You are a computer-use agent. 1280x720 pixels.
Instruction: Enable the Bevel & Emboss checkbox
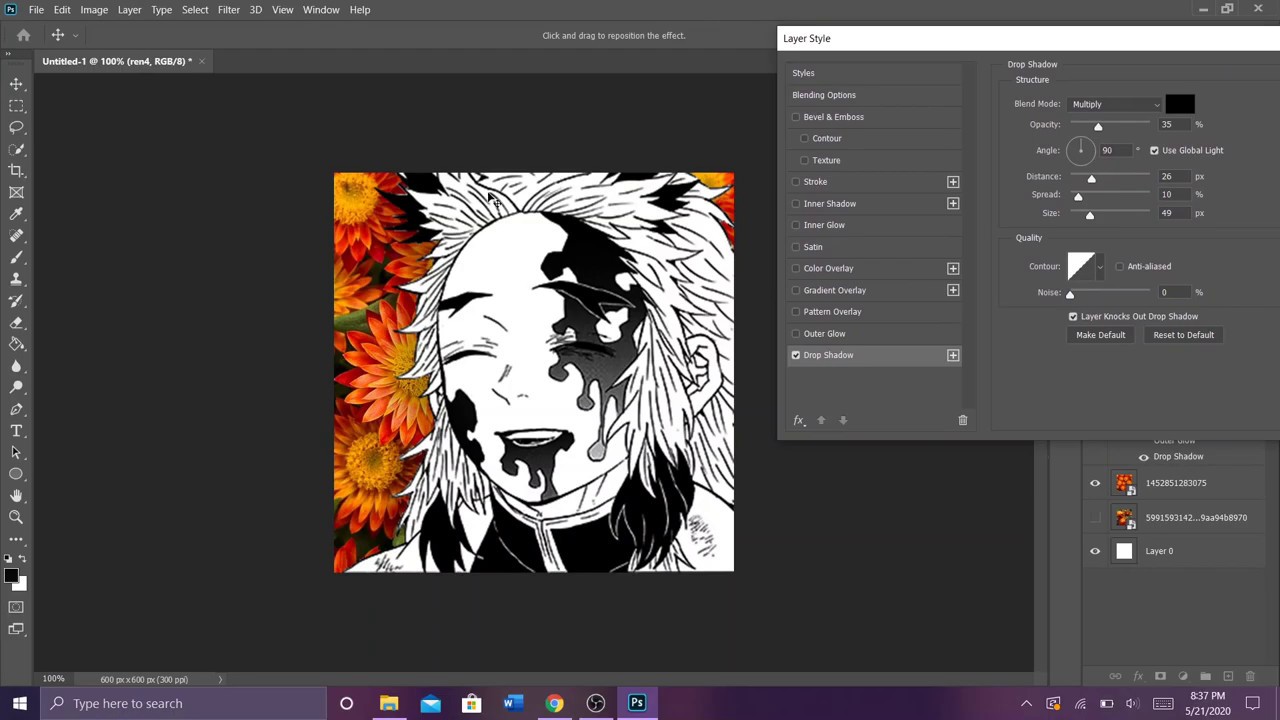tap(796, 117)
